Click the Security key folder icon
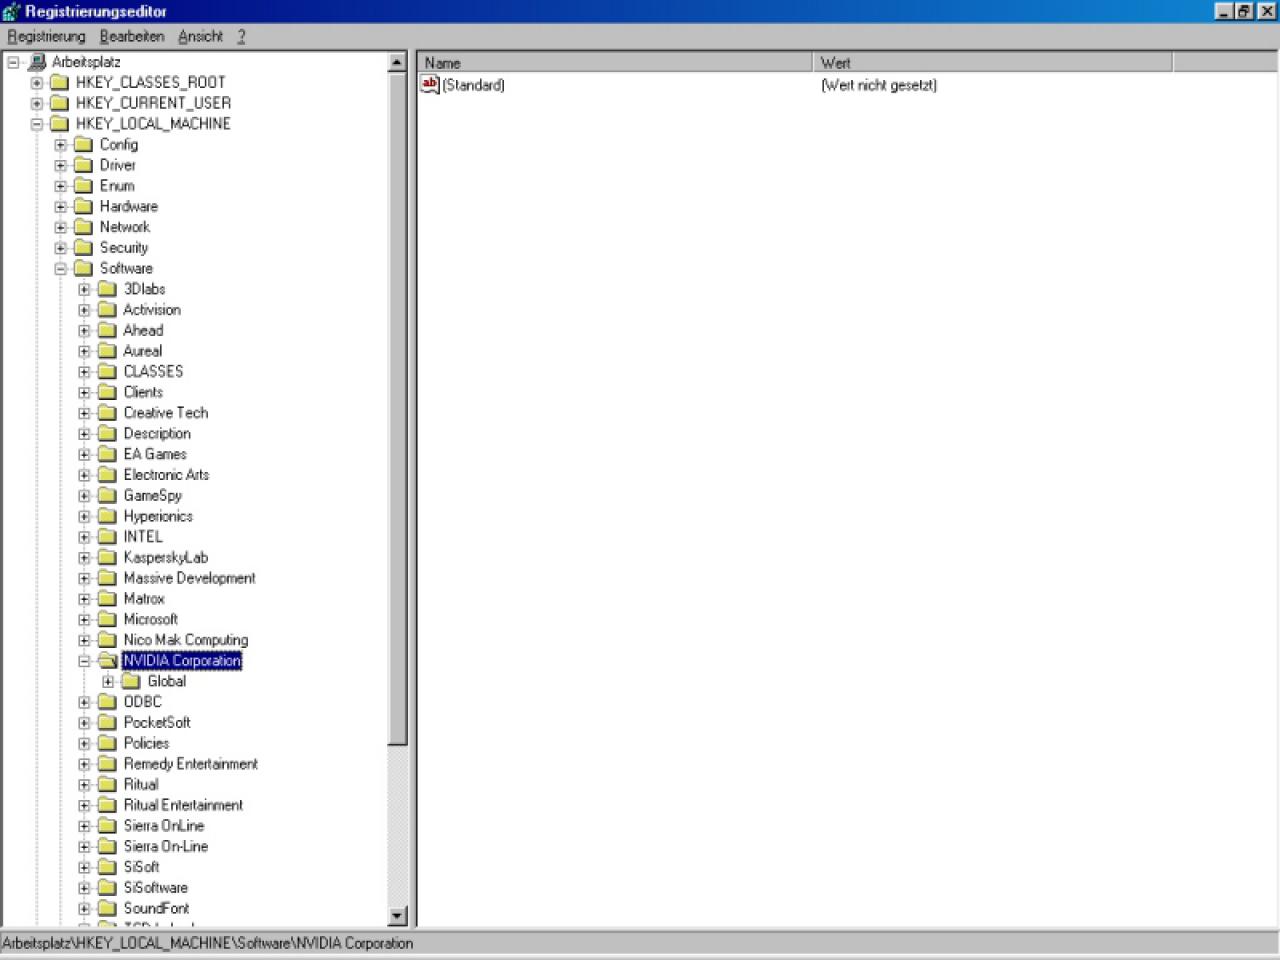This screenshot has height=960, width=1280. pyautogui.click(x=84, y=247)
